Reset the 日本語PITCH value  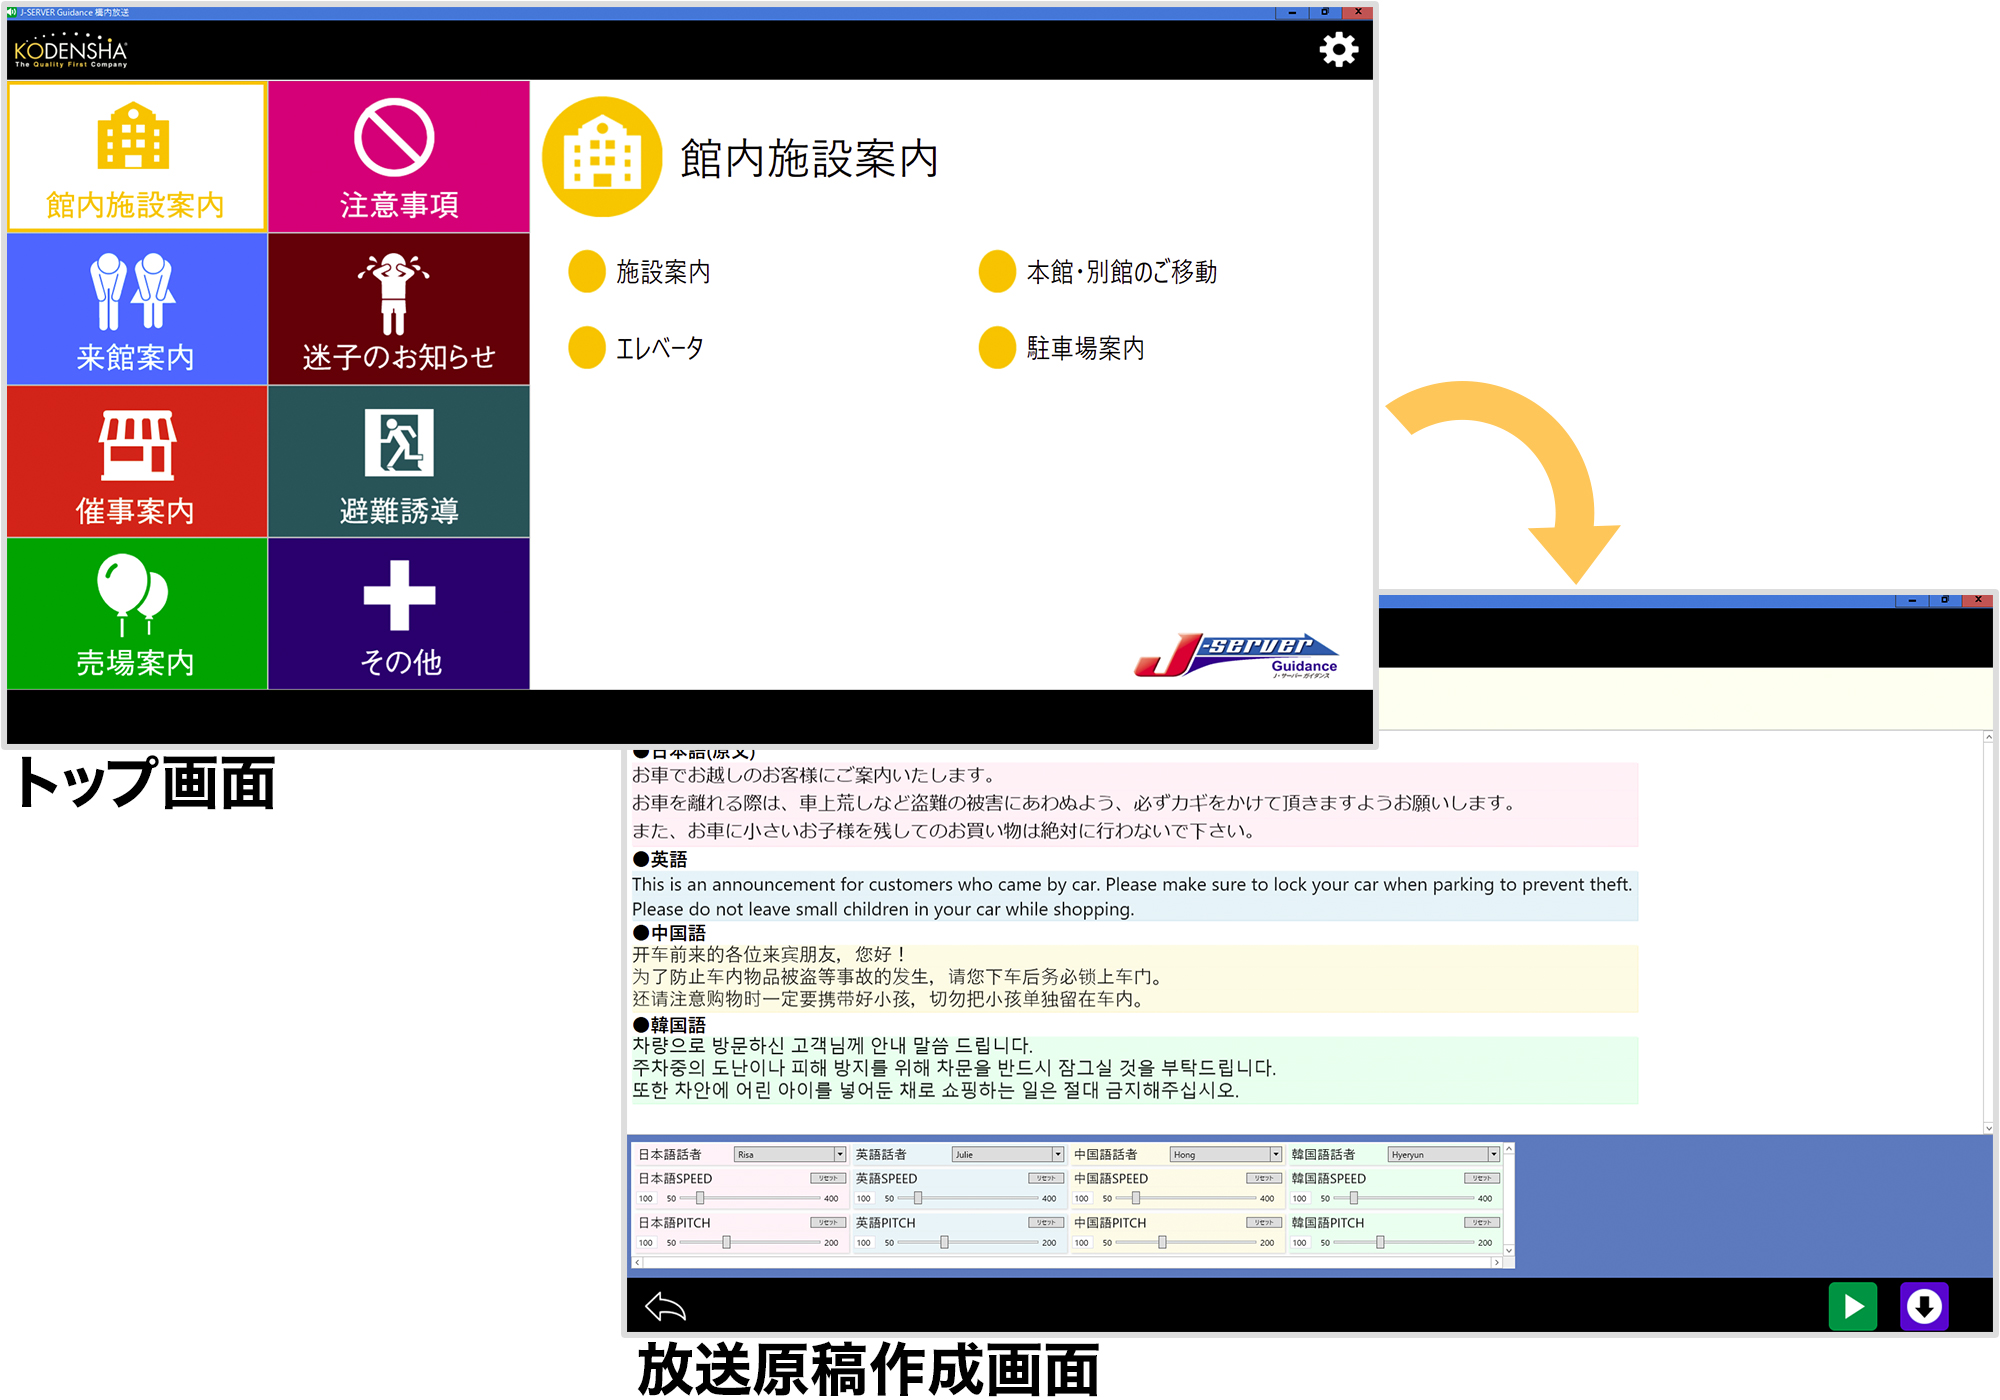[828, 1222]
